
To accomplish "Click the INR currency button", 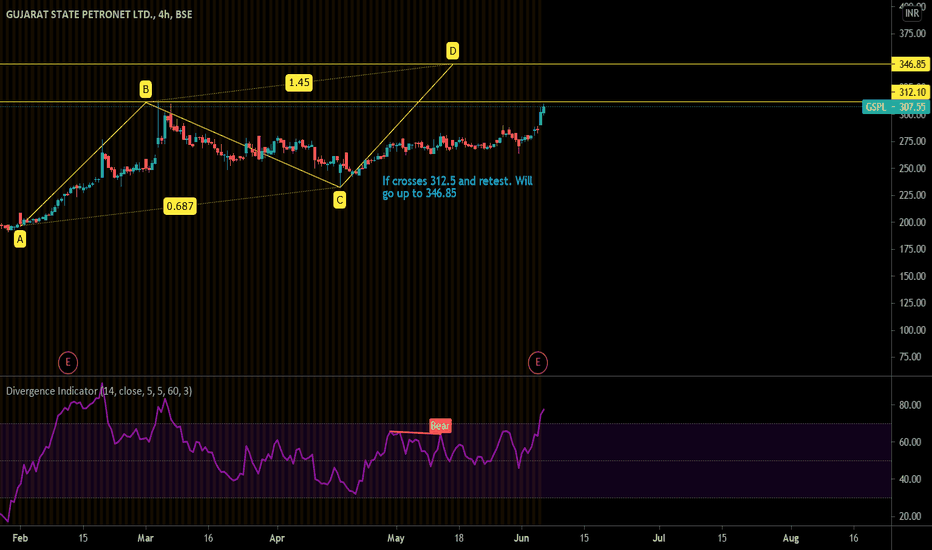I will pyautogui.click(x=912, y=12).
